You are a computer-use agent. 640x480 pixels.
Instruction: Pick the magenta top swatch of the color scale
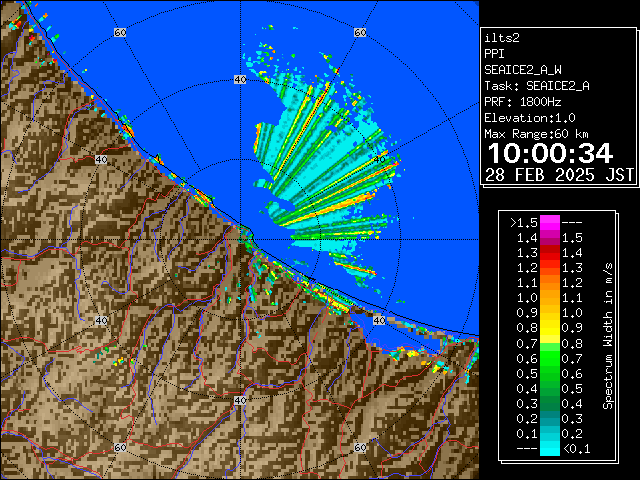tap(550, 222)
